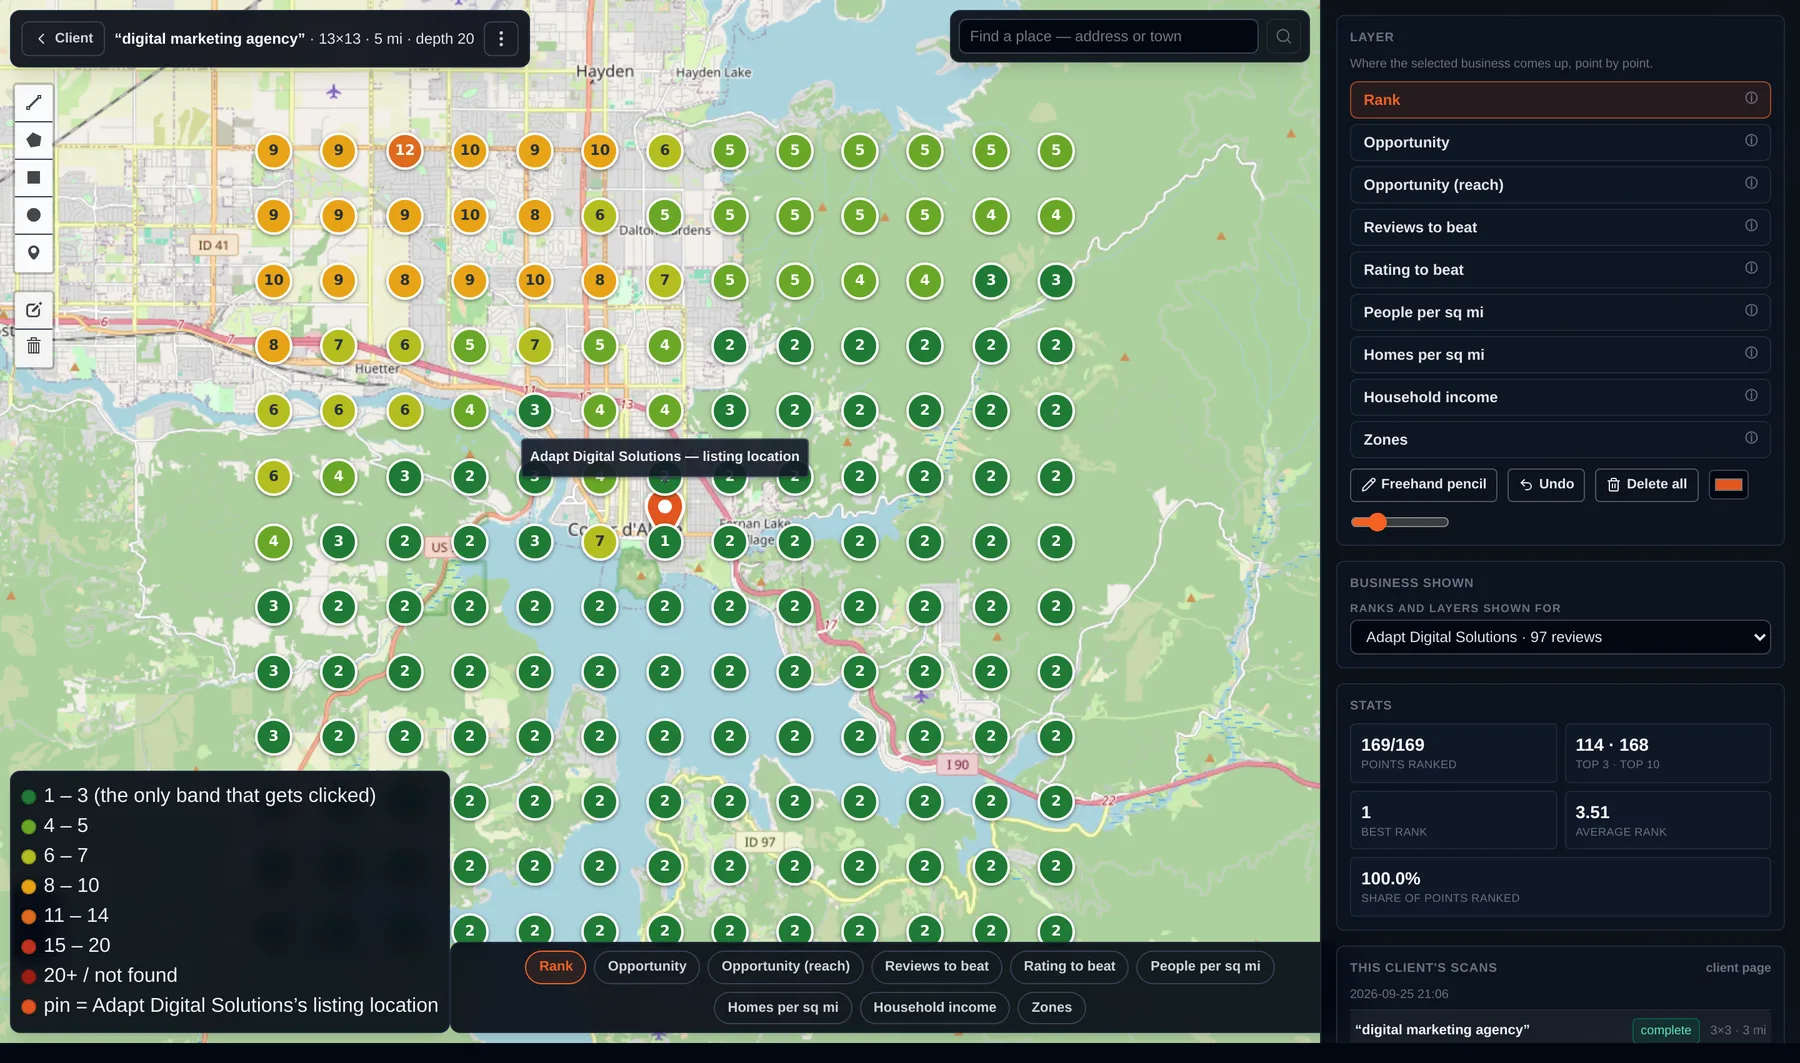
Task: Open the orange pencil color swatch
Action: pos(1729,485)
